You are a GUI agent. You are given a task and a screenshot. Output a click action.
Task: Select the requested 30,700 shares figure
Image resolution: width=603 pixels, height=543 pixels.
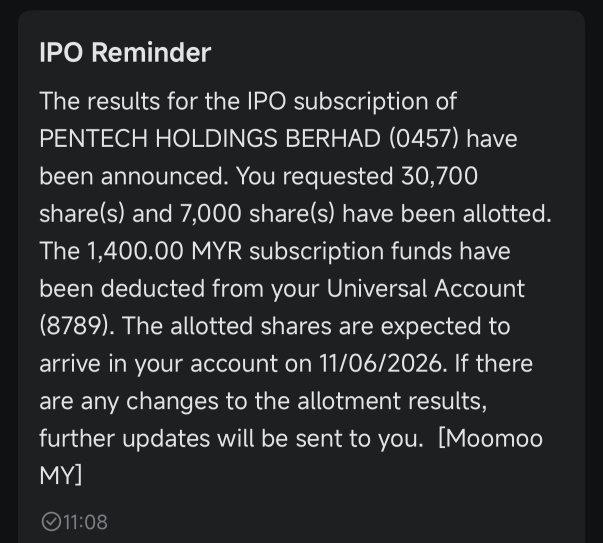[439, 176]
